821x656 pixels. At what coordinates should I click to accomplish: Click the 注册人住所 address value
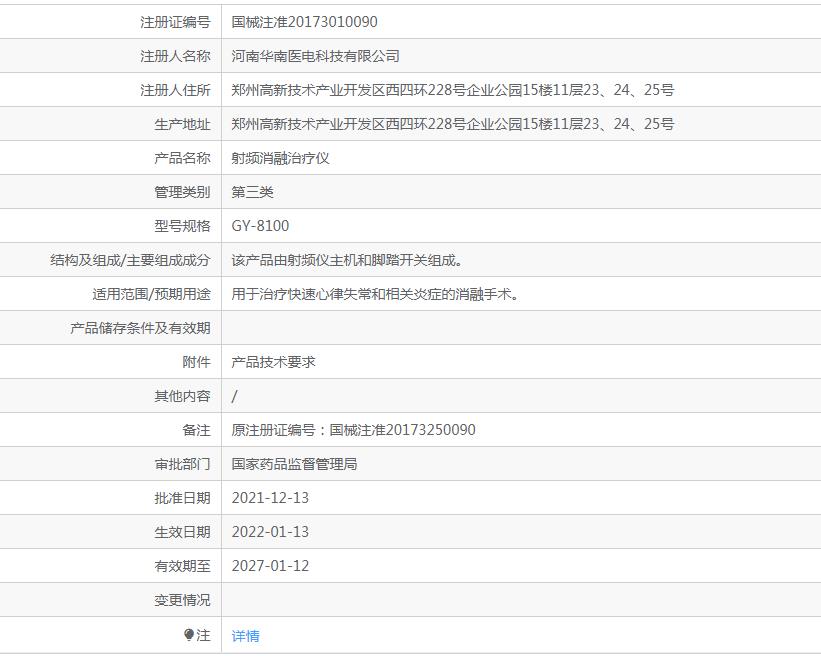(x=452, y=90)
